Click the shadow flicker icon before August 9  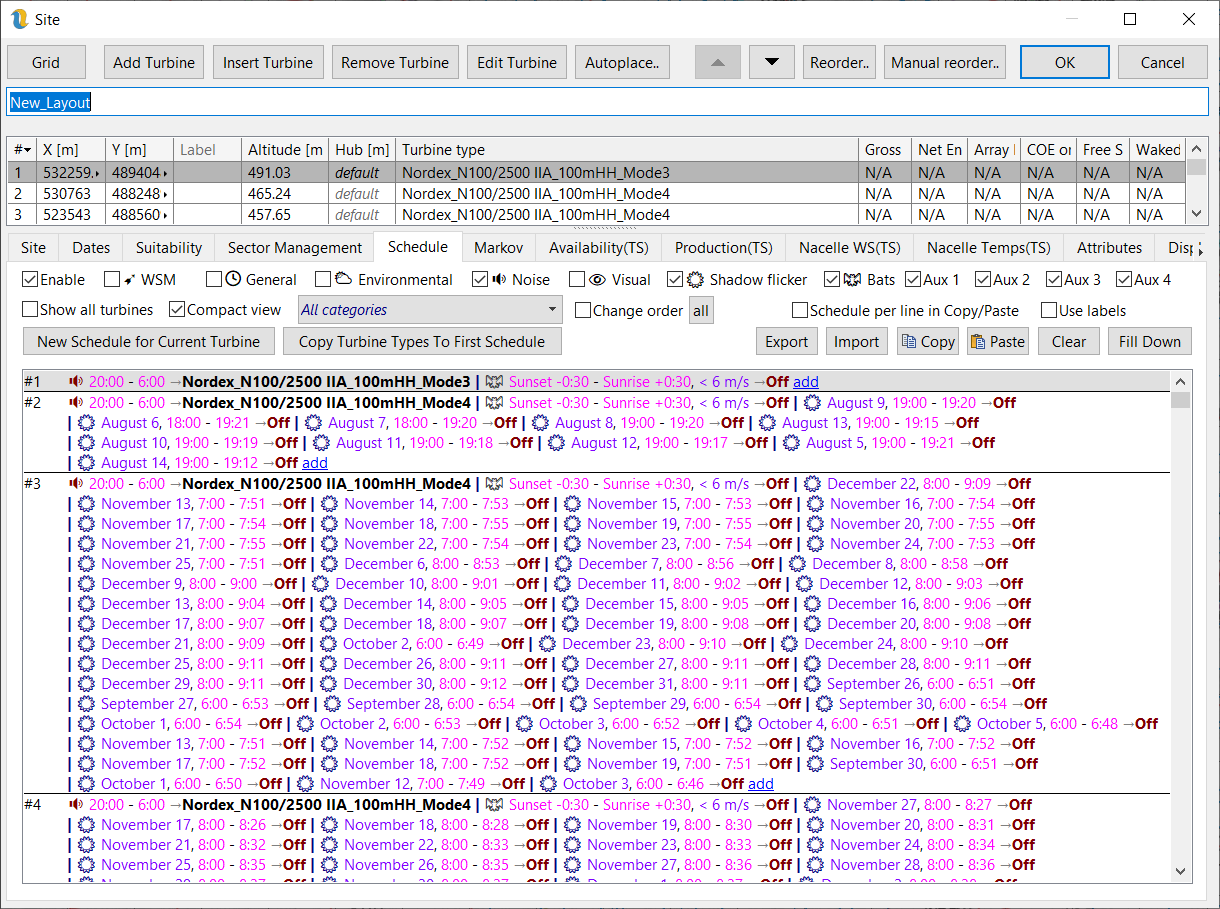click(813, 403)
